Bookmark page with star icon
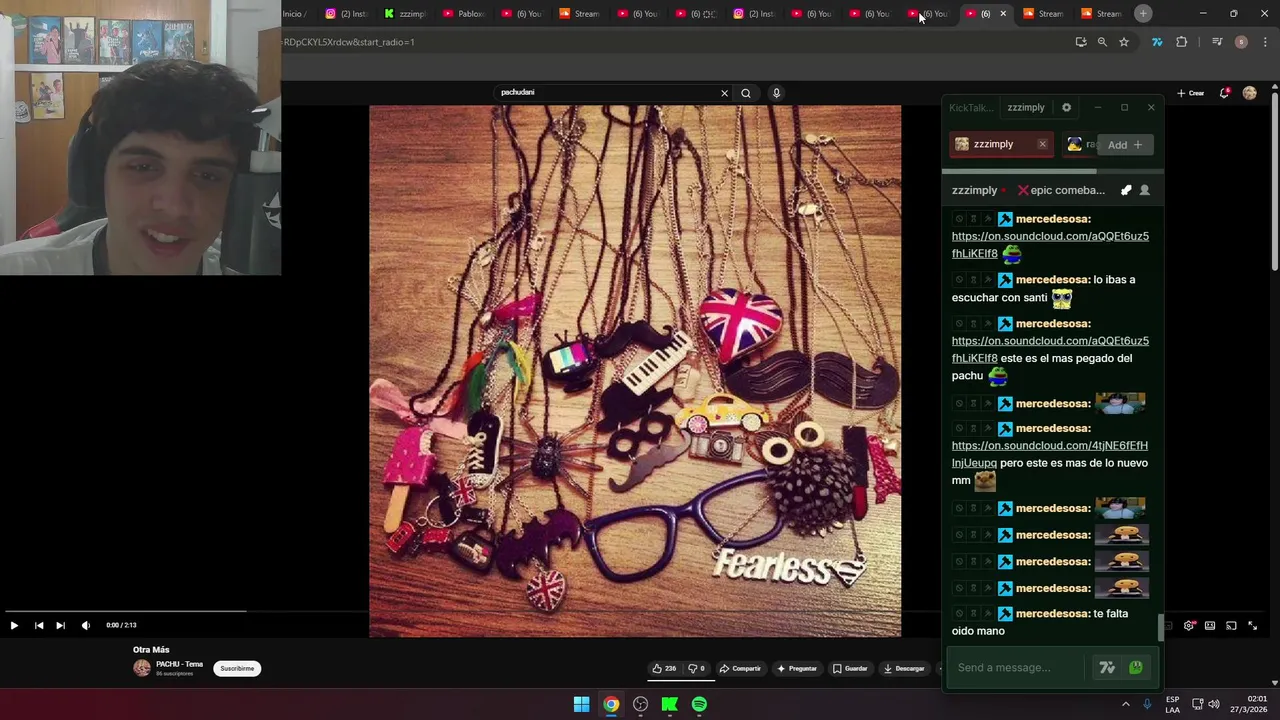Viewport: 1280px width, 720px height. click(x=1124, y=42)
